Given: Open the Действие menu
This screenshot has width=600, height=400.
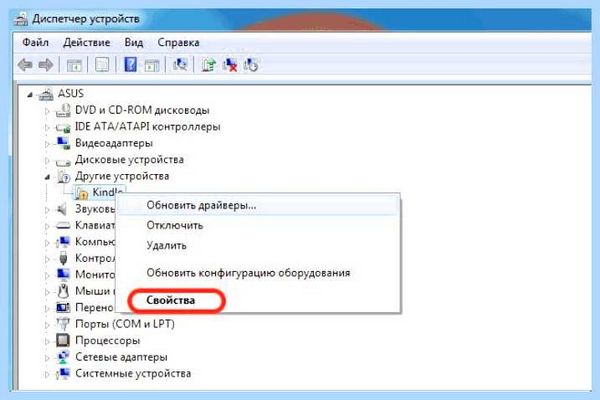Looking at the screenshot, I should point(86,42).
